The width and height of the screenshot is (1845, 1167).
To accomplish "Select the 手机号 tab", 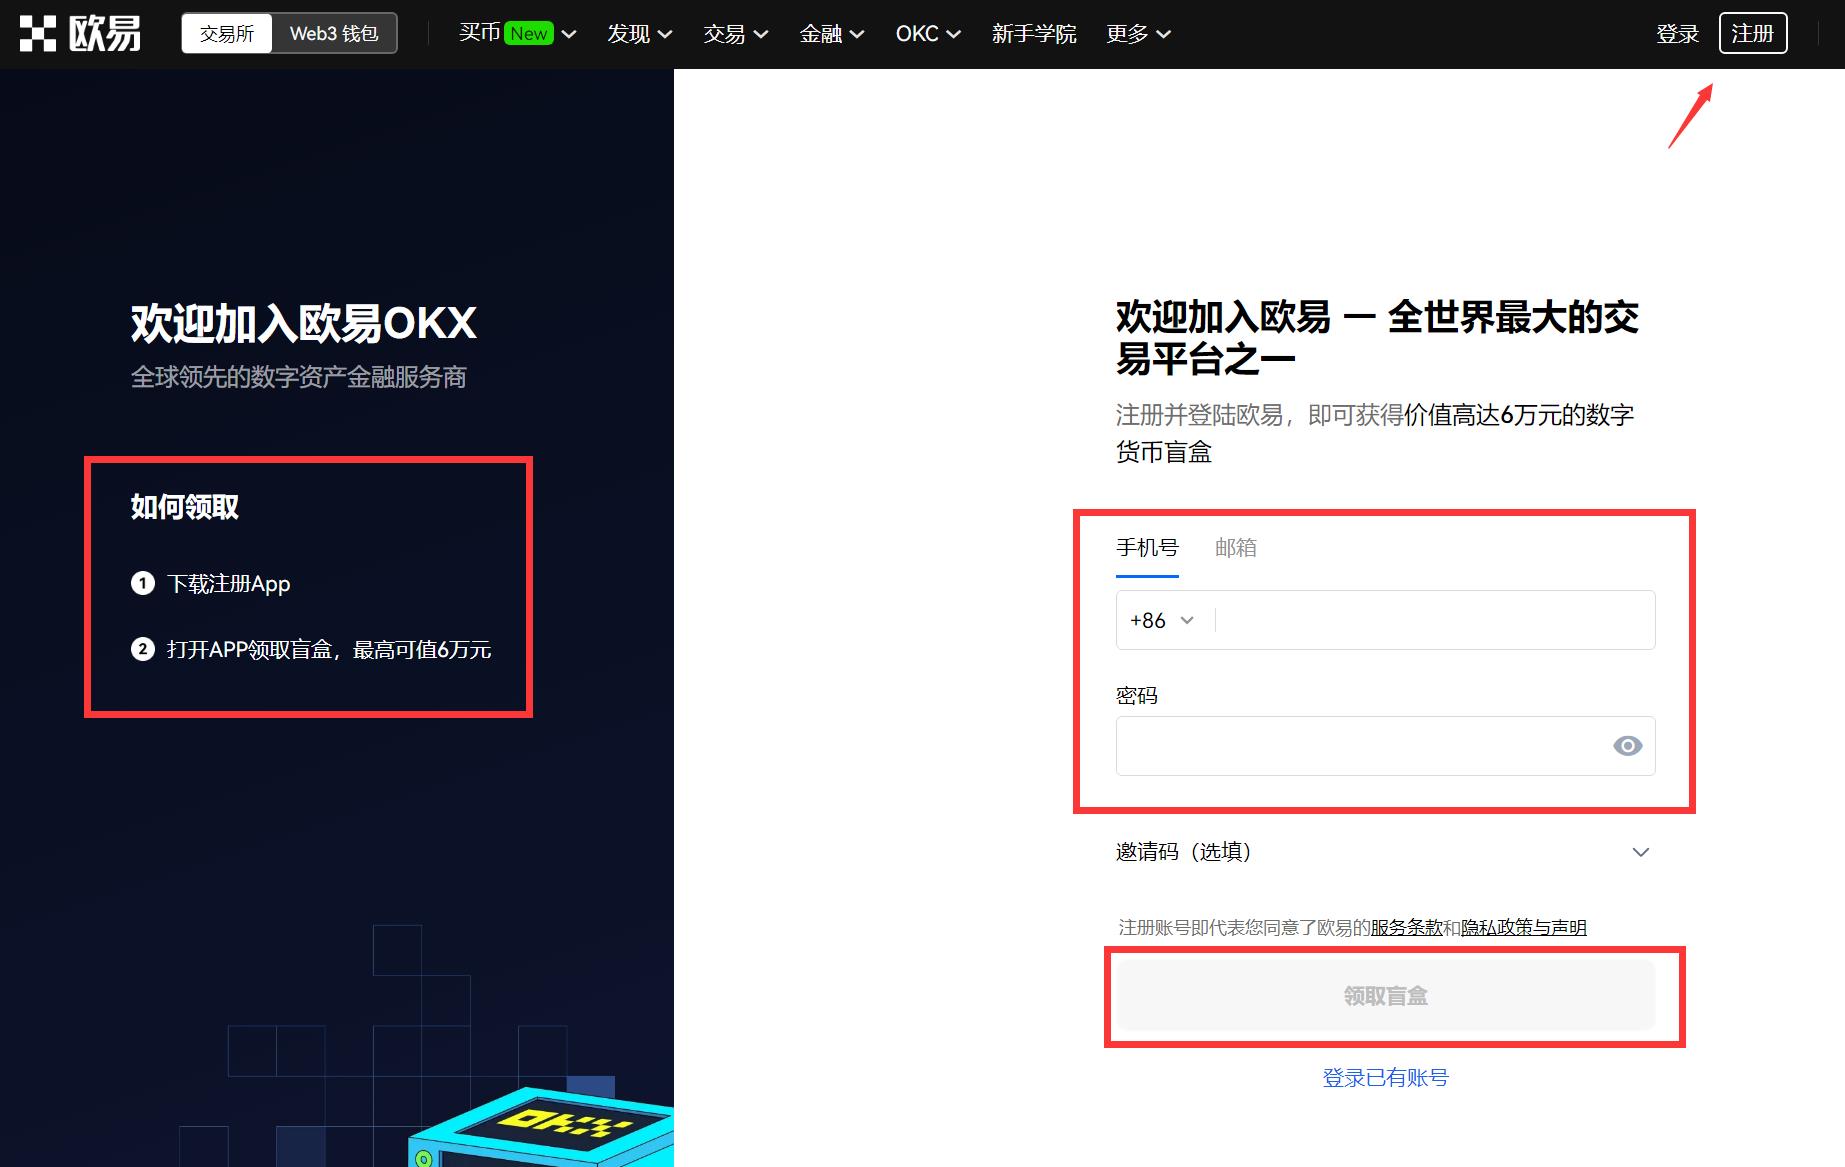I will tap(1147, 548).
